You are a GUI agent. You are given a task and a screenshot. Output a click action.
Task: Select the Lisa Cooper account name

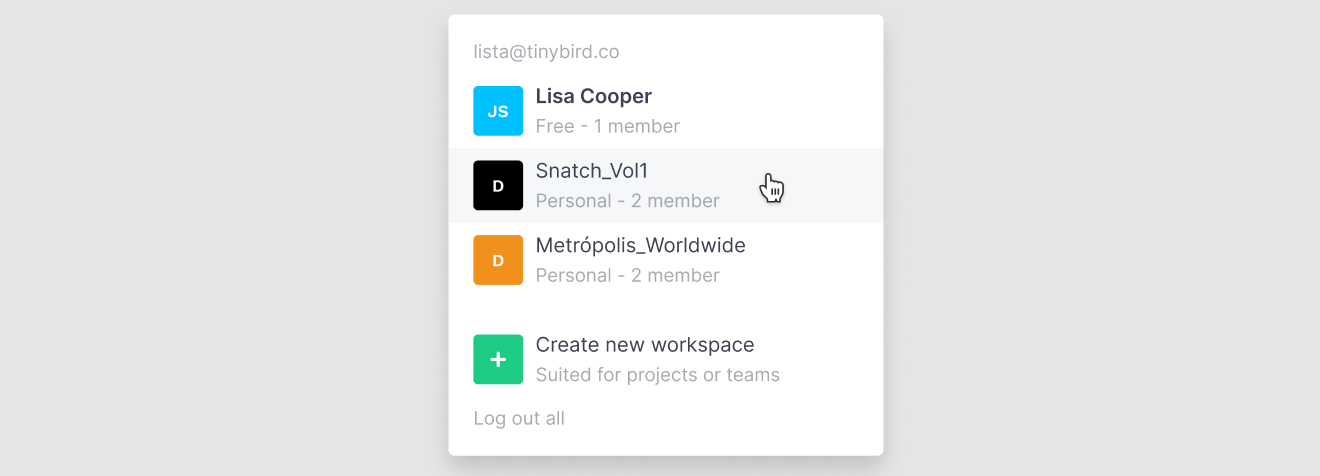click(x=593, y=96)
